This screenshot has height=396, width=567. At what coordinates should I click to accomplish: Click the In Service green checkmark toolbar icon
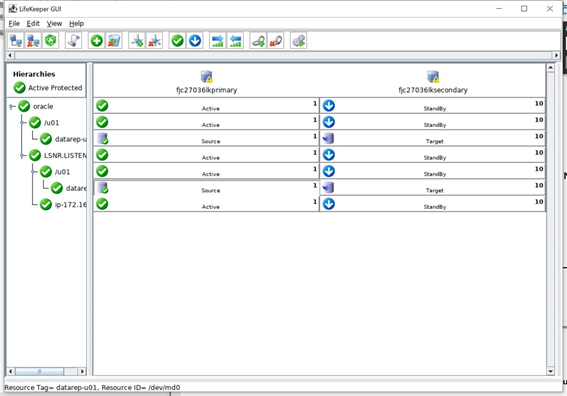pos(178,41)
